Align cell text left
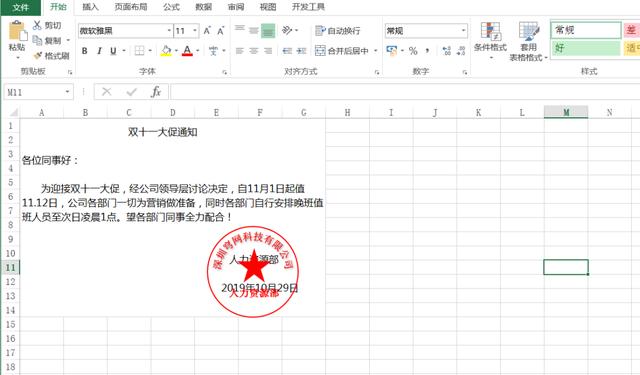Viewport: 640px width, 375px height. click(x=240, y=51)
